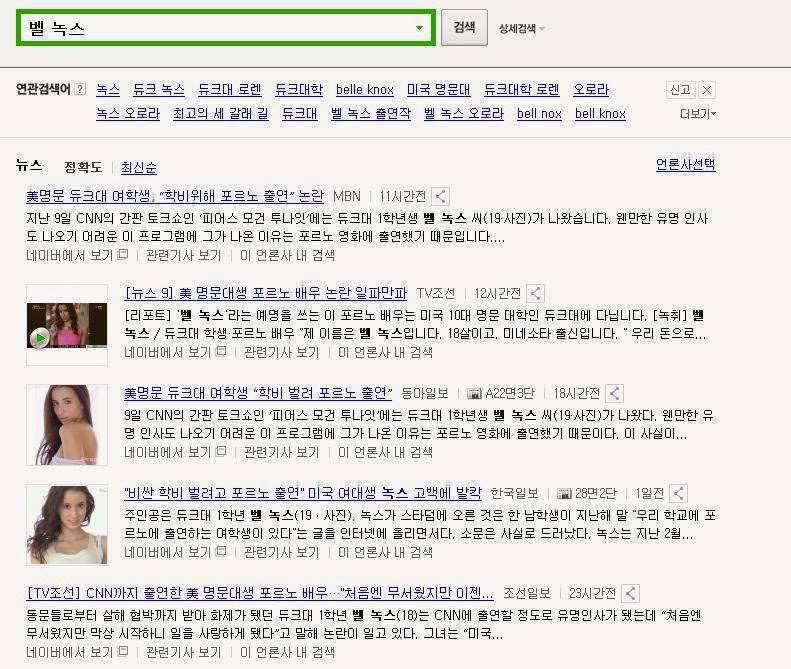Click 네이버에서 보기 under the TV조선 article
This screenshot has width=791, height=669.
pos(175,352)
